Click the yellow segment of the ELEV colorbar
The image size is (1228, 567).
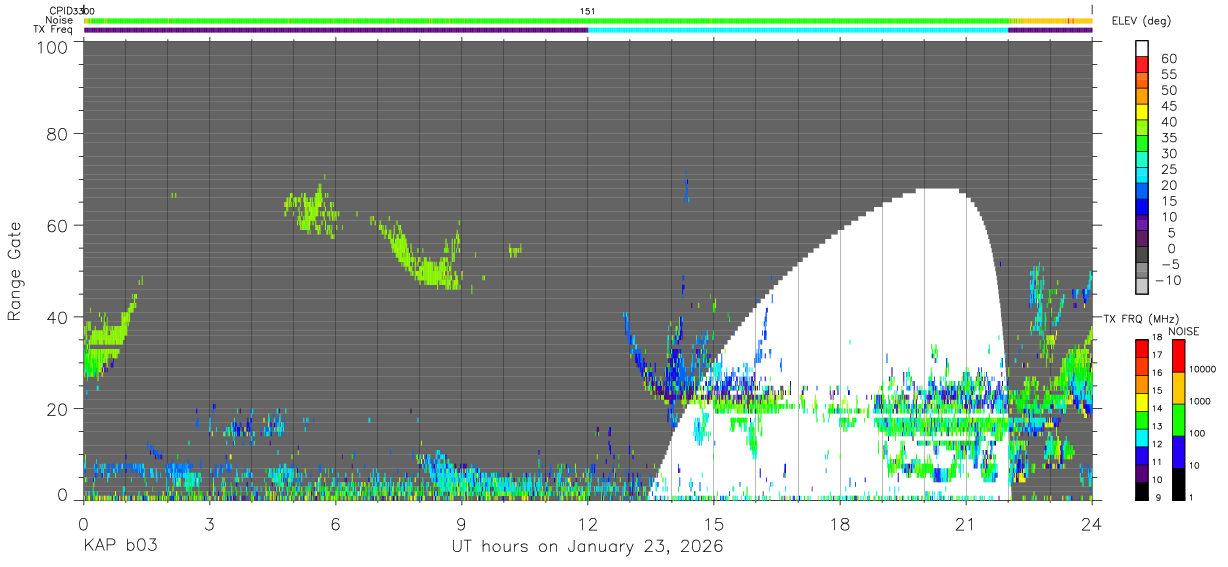[1142, 112]
